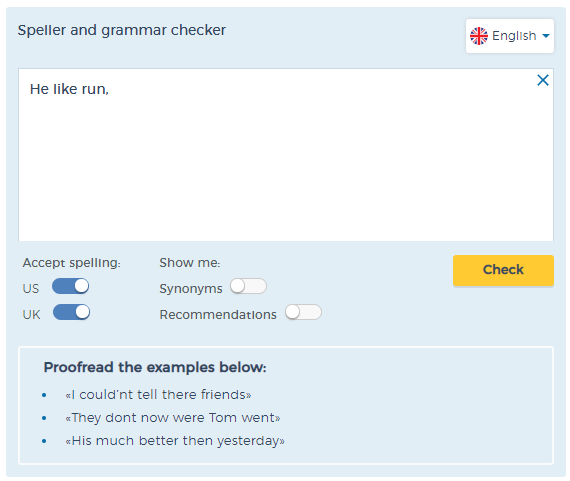Click the "Show me:" label
Image resolution: width=570 pixels, height=481 pixels.
pos(190,262)
